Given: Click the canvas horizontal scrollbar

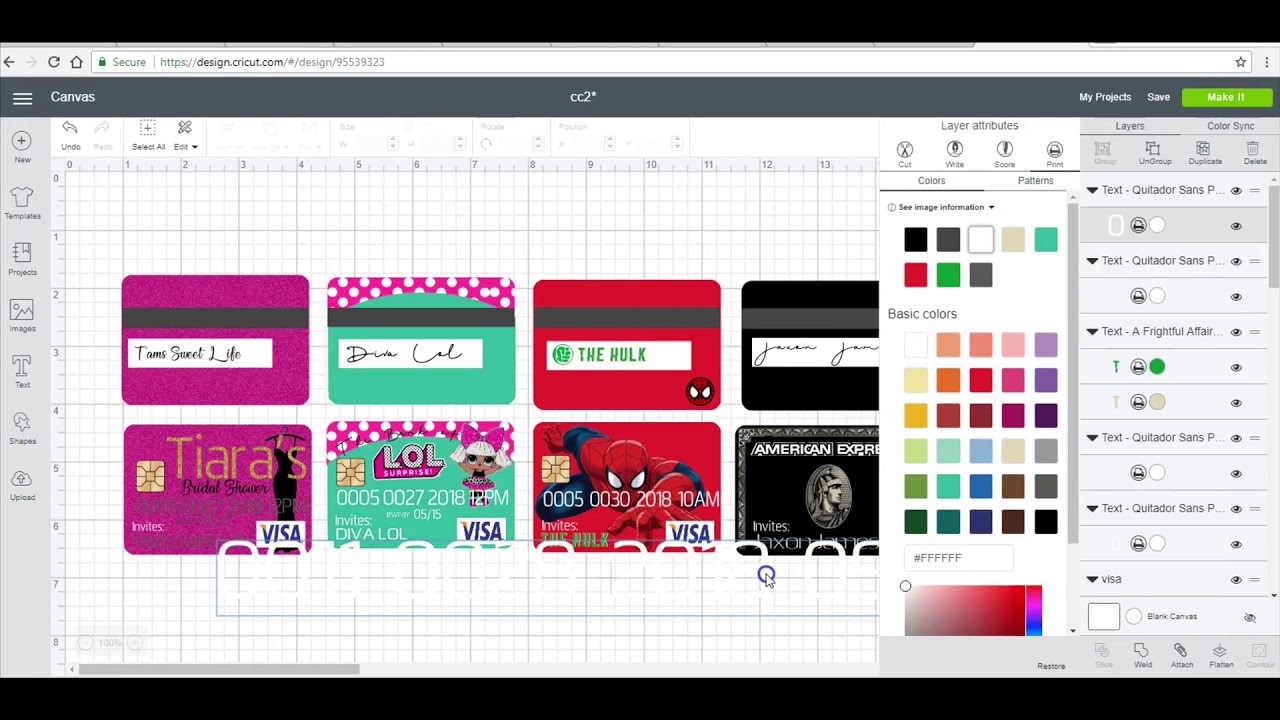Looking at the screenshot, I should pyautogui.click(x=219, y=669).
